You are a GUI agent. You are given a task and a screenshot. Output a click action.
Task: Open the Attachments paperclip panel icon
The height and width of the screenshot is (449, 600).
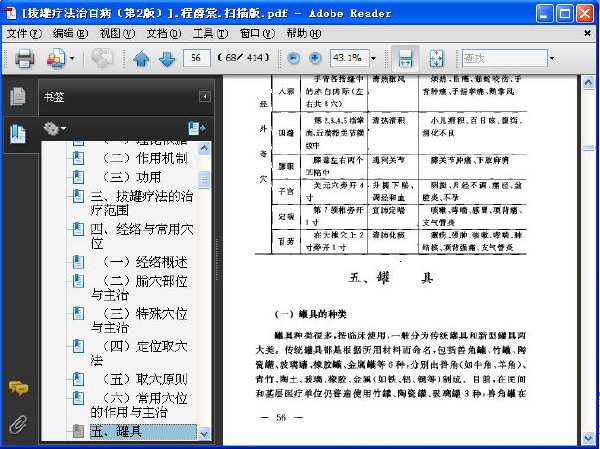click(18, 424)
